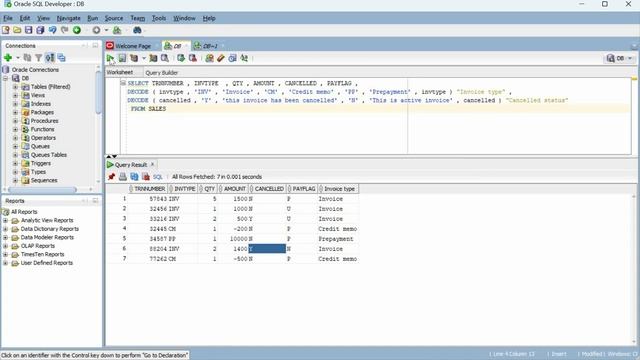Expand the Views node
Image resolution: width=640 pixels, height=360 pixels.
point(15,96)
